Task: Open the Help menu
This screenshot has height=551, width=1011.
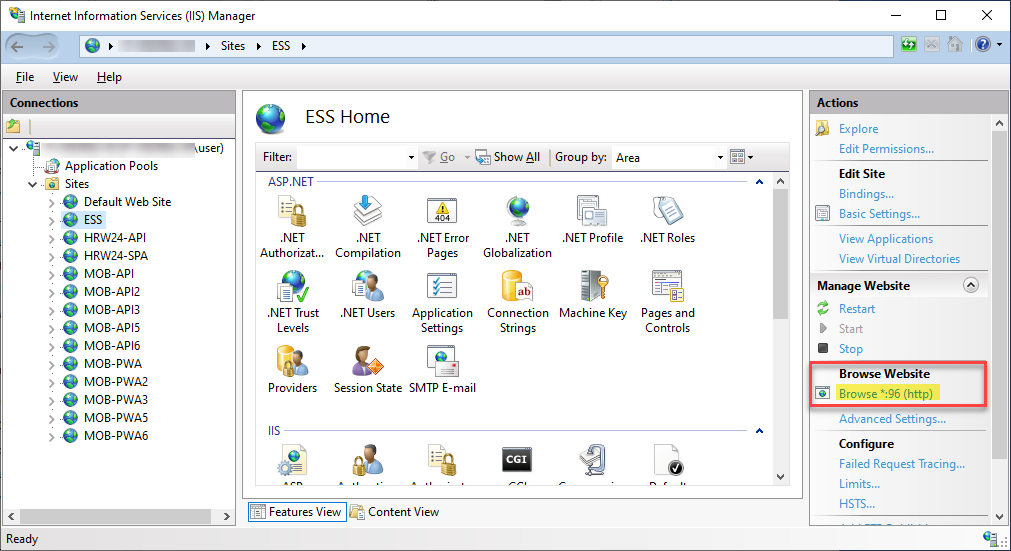Action: click(109, 77)
